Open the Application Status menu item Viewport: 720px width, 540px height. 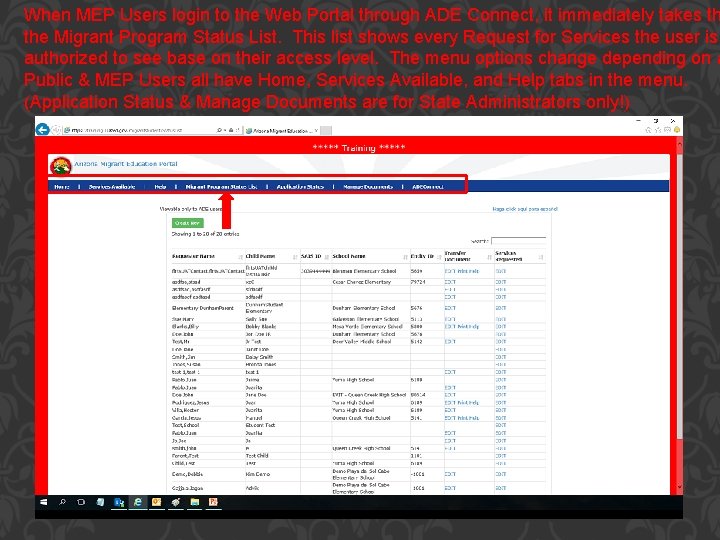point(300,187)
